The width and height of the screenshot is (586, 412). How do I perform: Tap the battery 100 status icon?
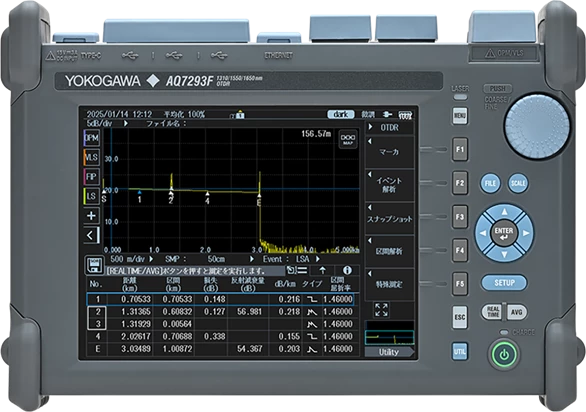pyautogui.click(x=405, y=114)
